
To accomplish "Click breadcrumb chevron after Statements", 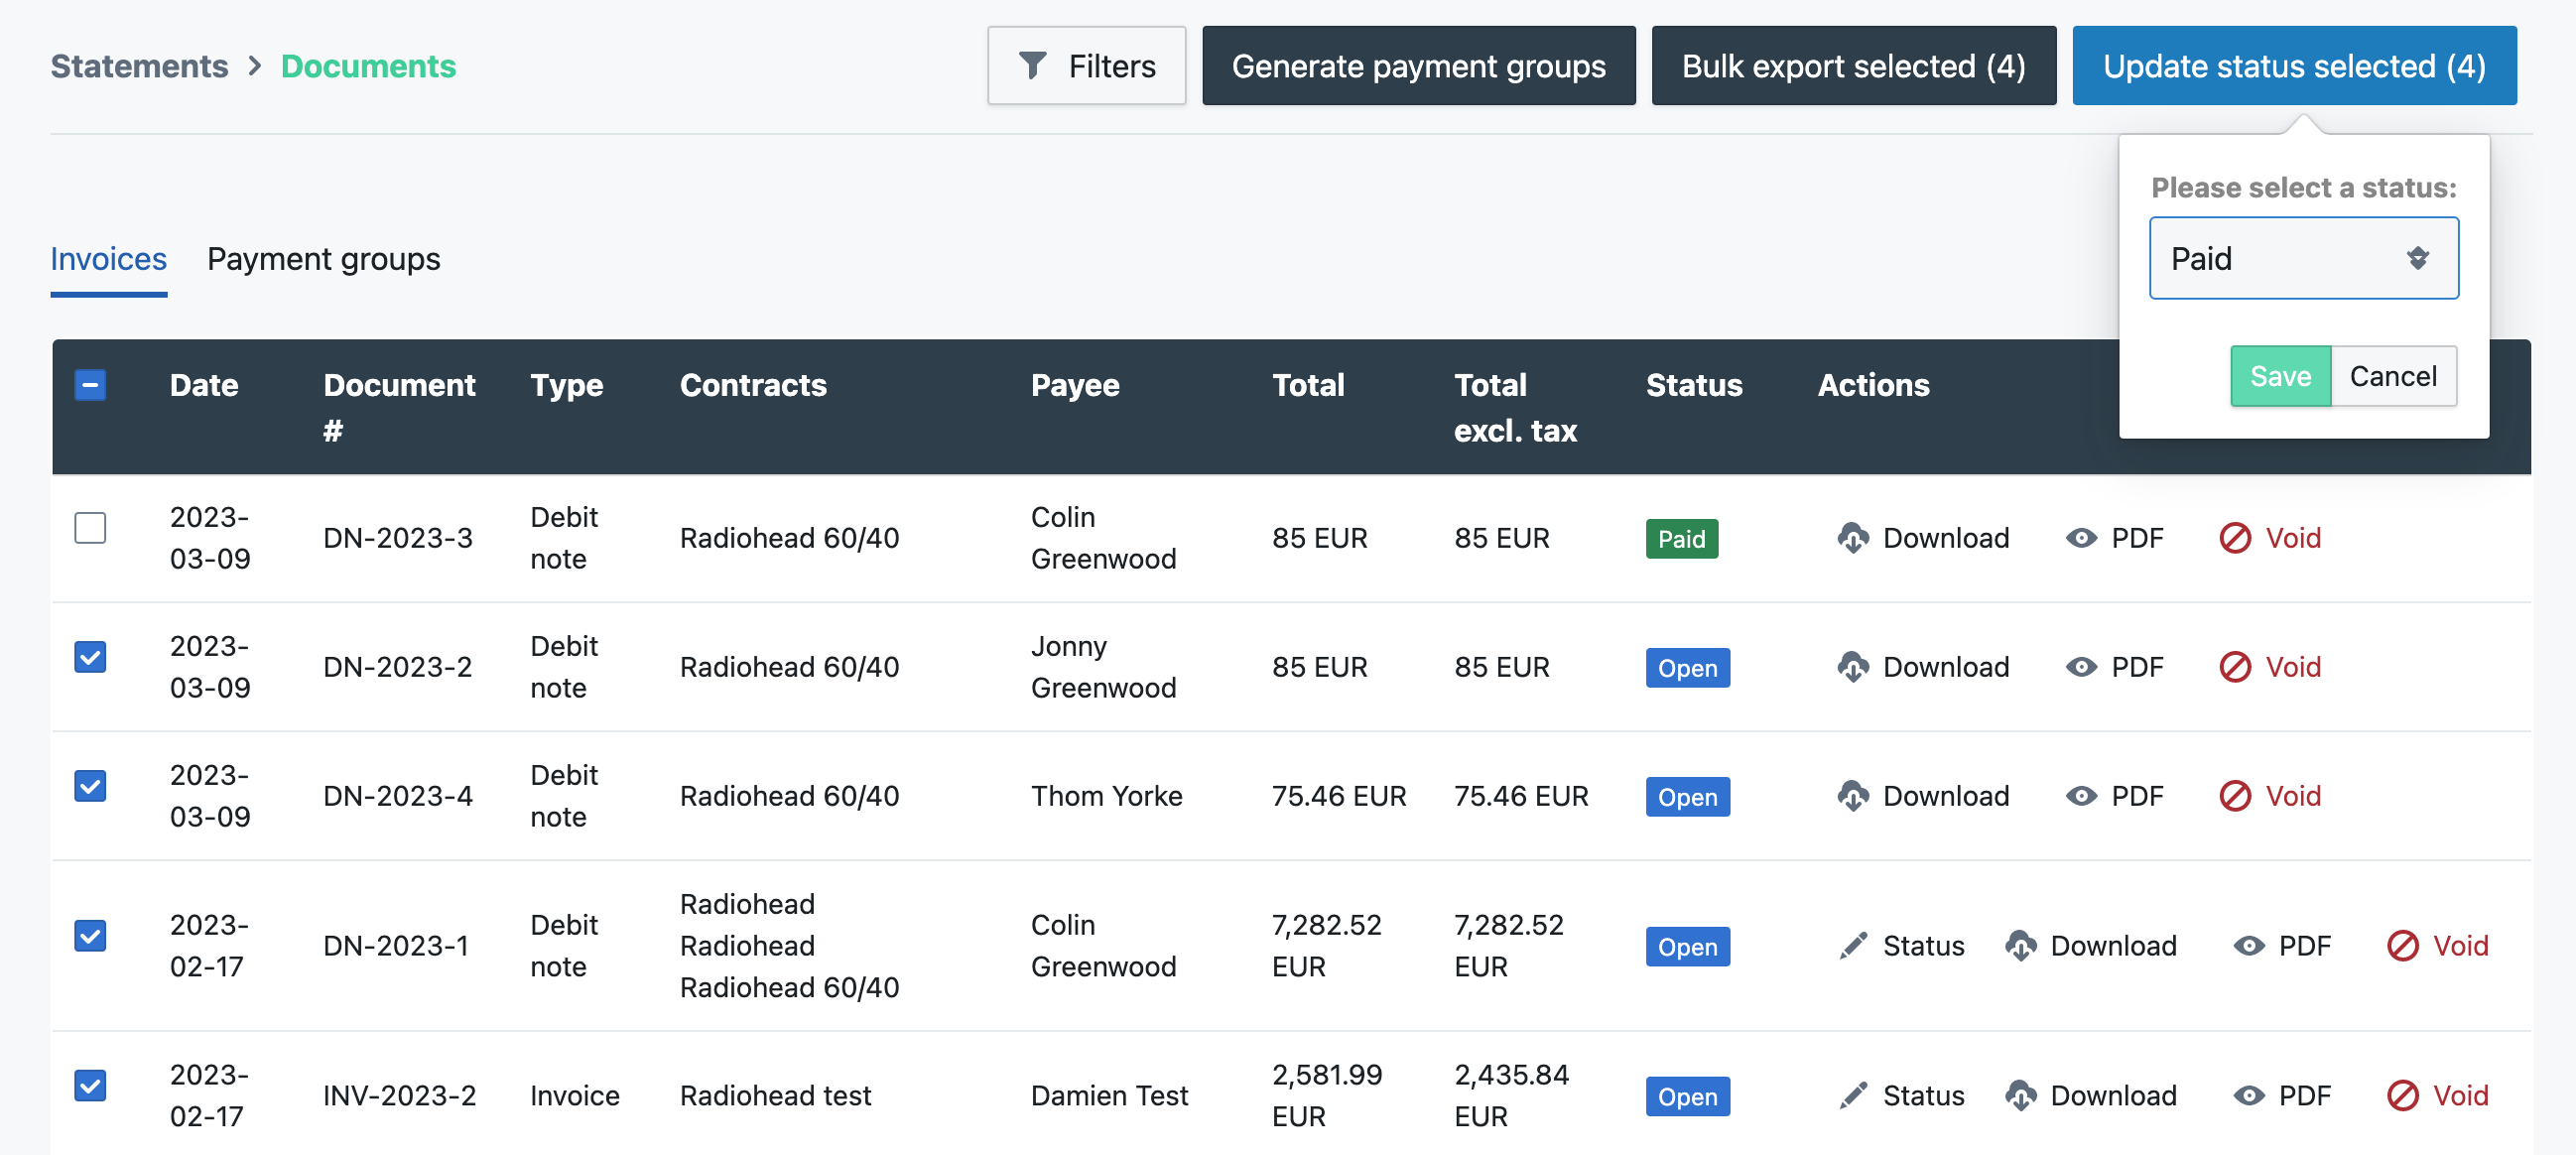I will click(x=255, y=66).
